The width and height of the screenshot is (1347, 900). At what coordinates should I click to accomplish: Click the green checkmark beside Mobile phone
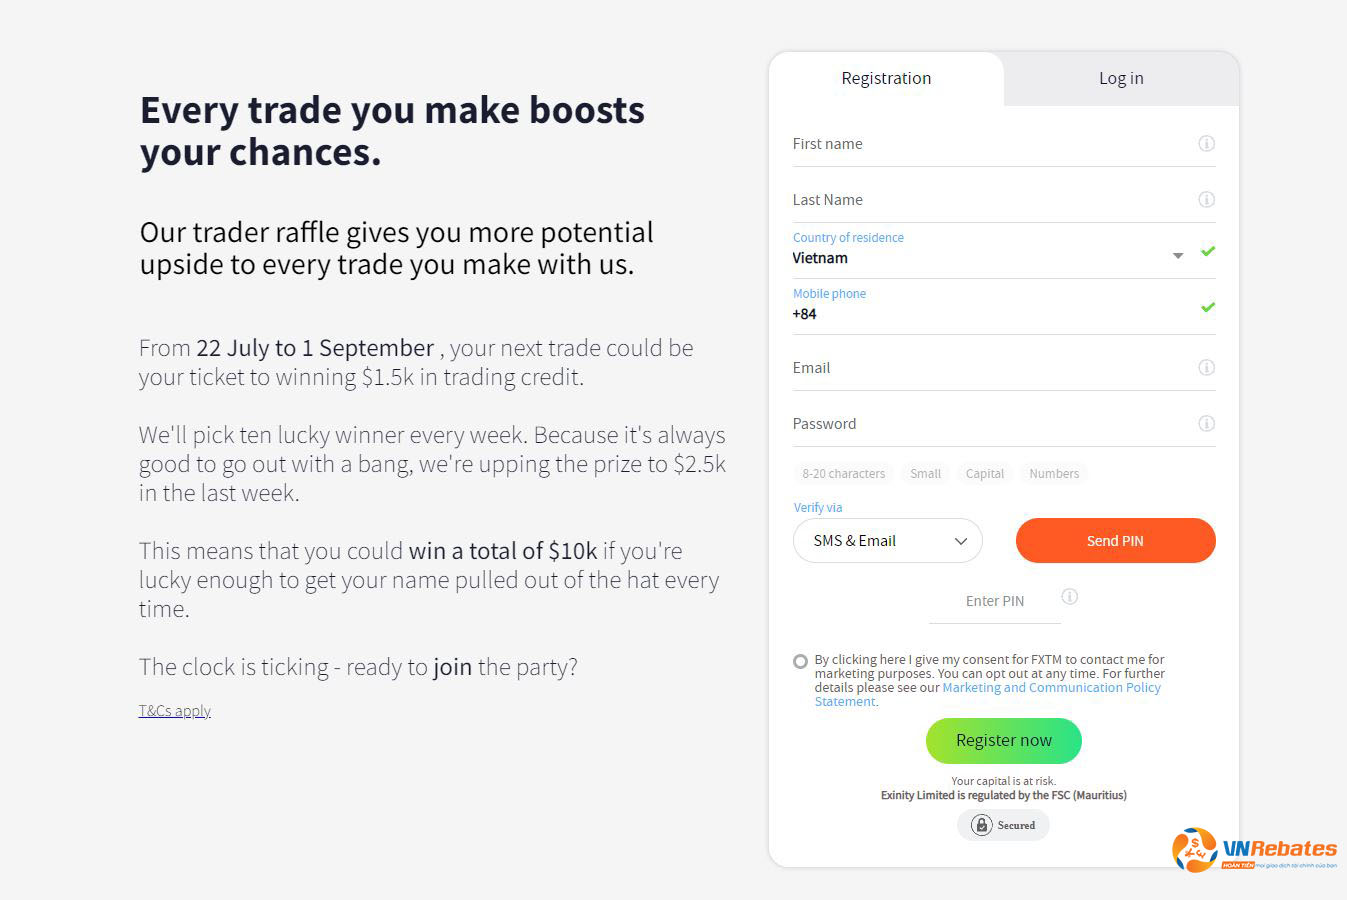click(1208, 307)
